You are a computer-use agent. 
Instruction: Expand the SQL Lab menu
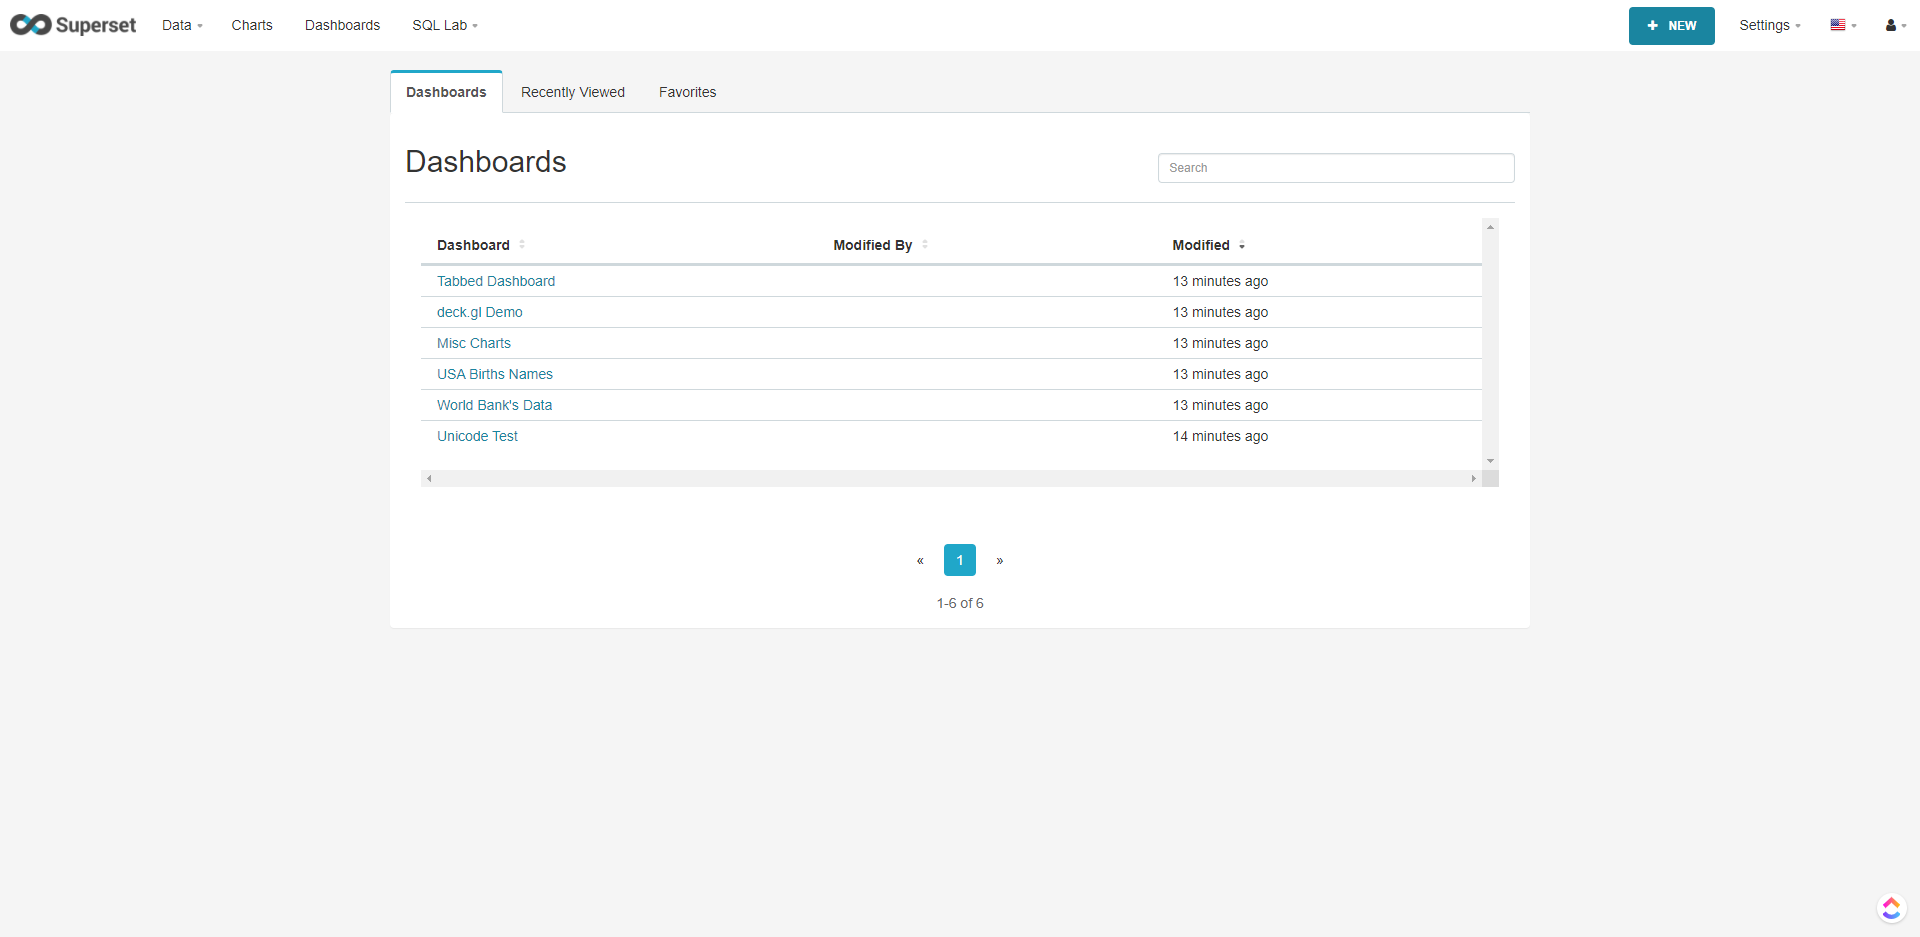(445, 25)
